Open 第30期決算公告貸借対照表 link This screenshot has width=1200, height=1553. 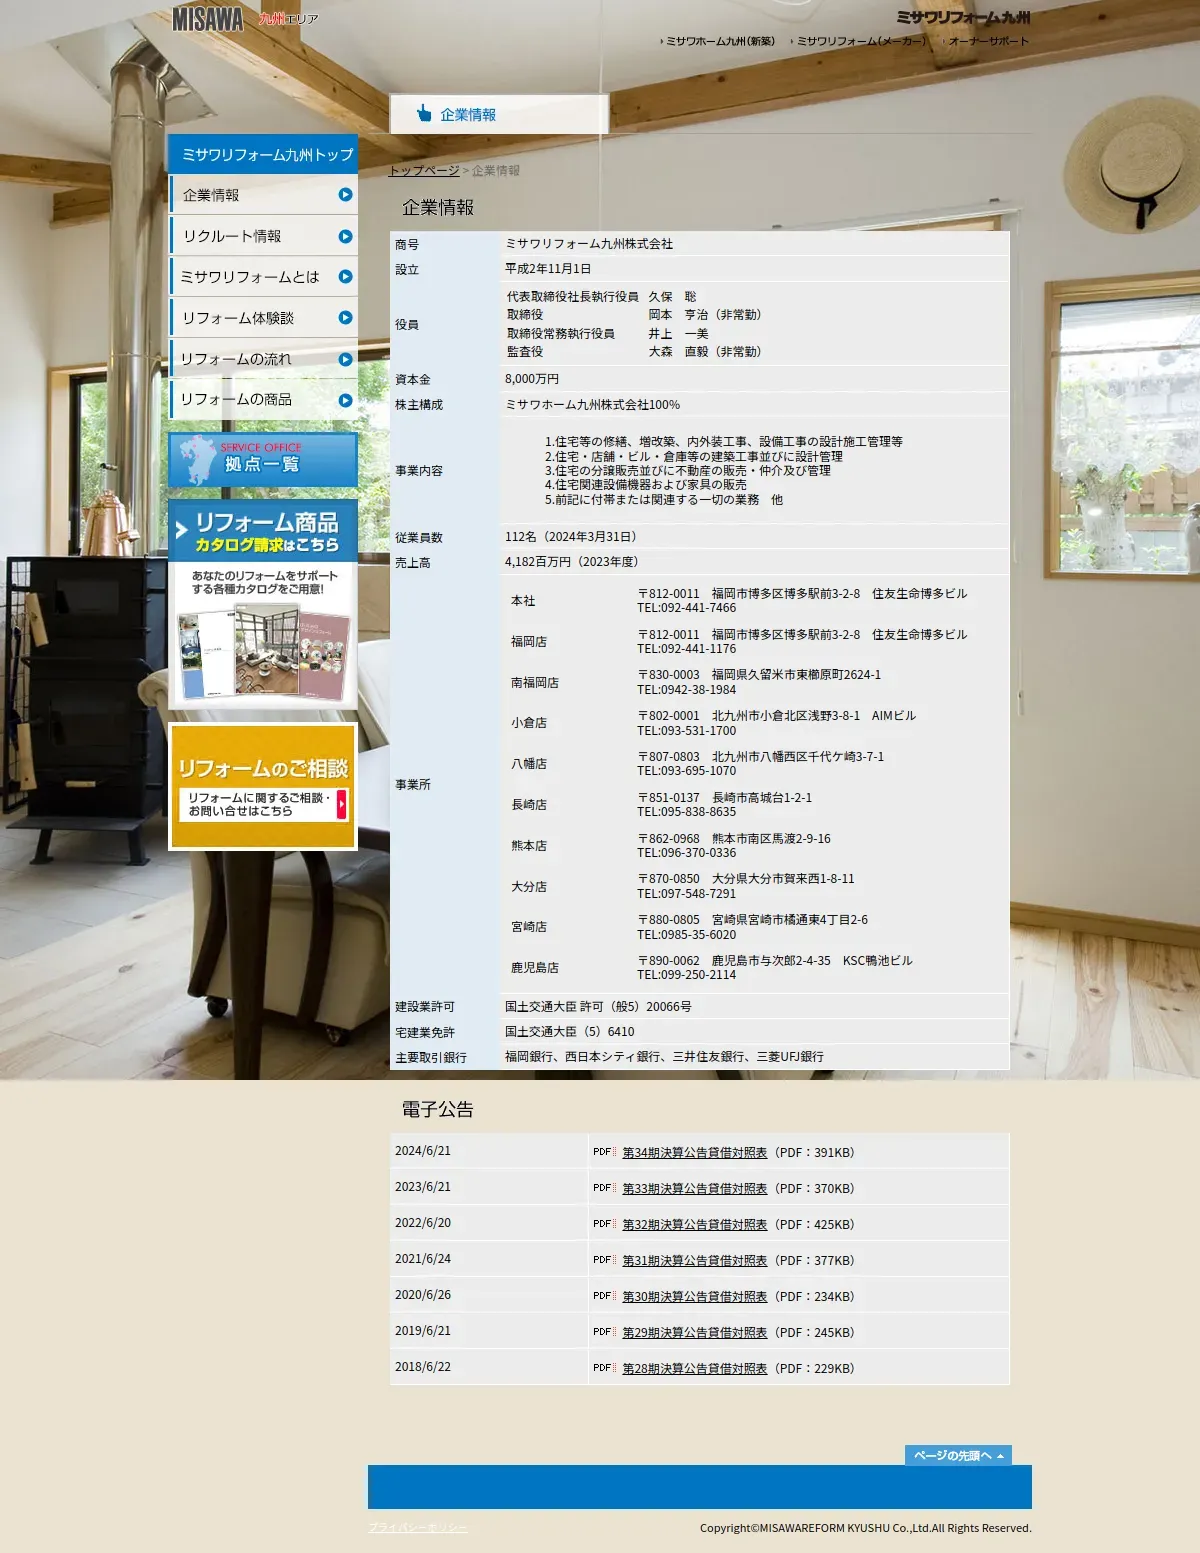tap(695, 1297)
